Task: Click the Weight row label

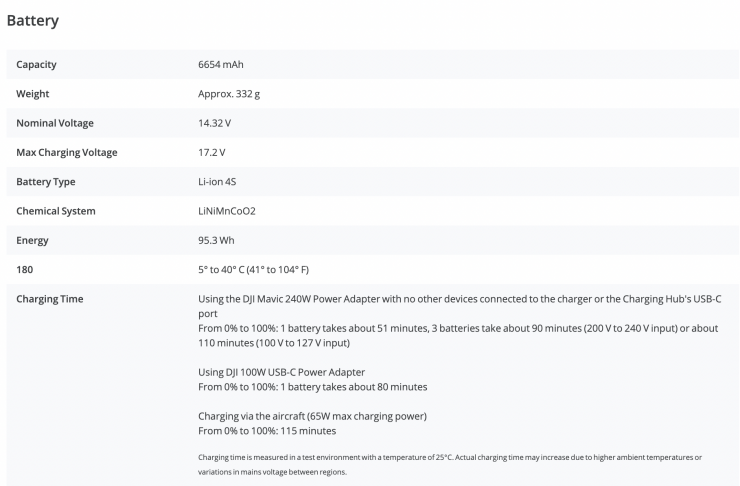Action: pyautogui.click(x=33, y=94)
